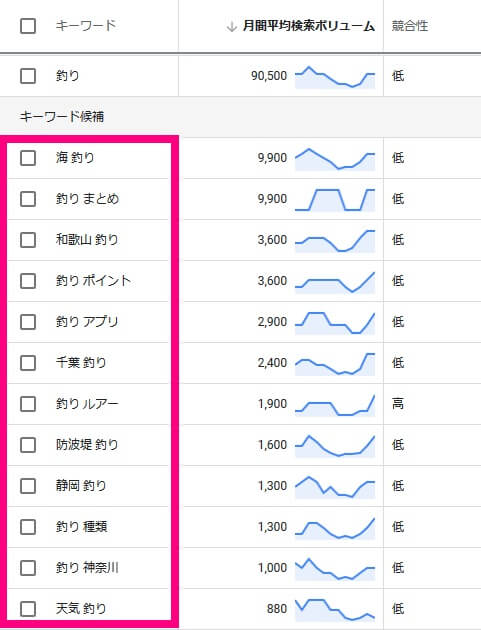This screenshot has height=630, width=481.
Task: Check the box for 釣り keyword
Action: (x=28, y=76)
